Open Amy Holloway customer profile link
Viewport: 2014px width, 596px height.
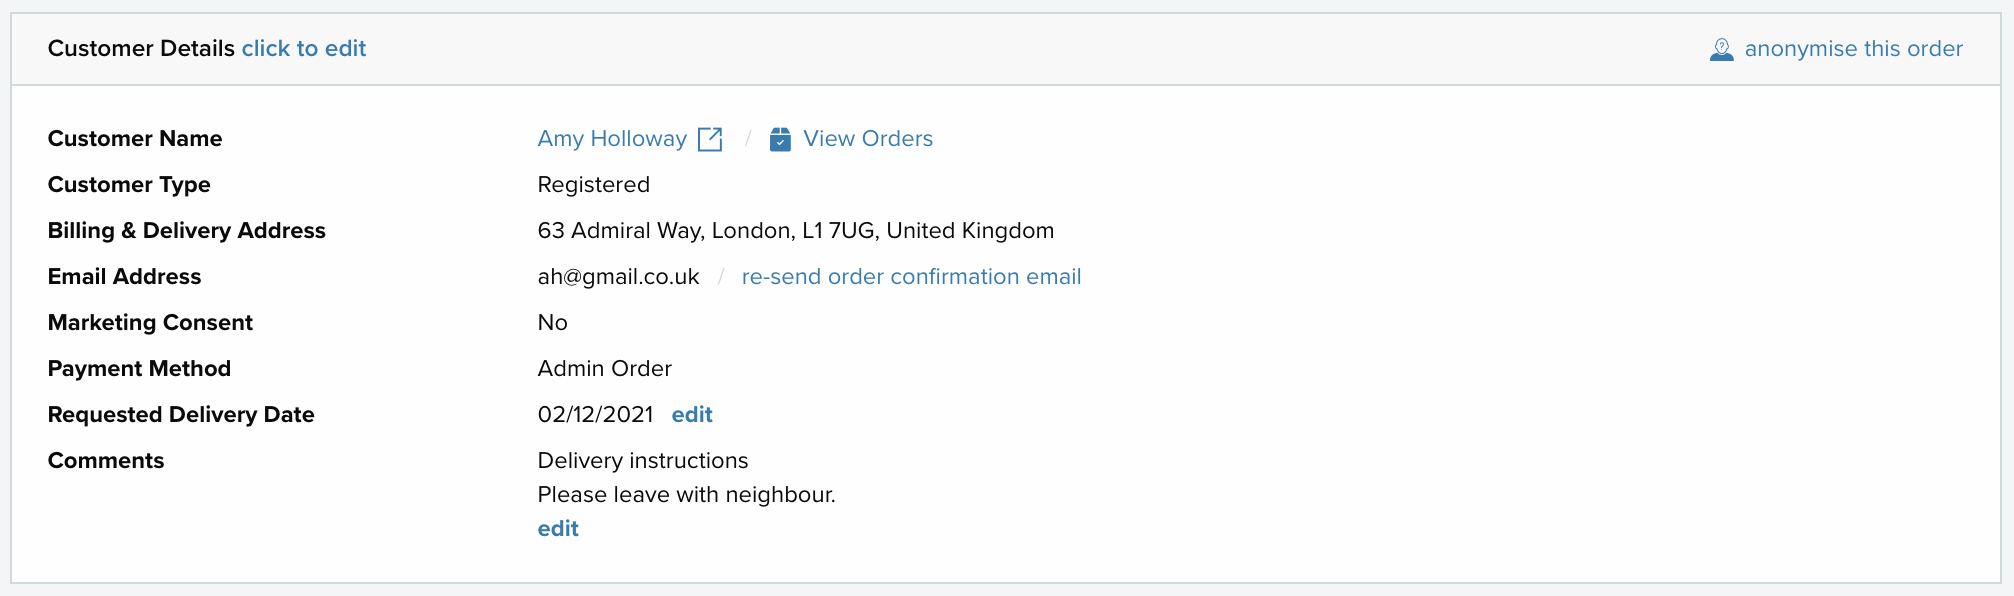coord(612,139)
